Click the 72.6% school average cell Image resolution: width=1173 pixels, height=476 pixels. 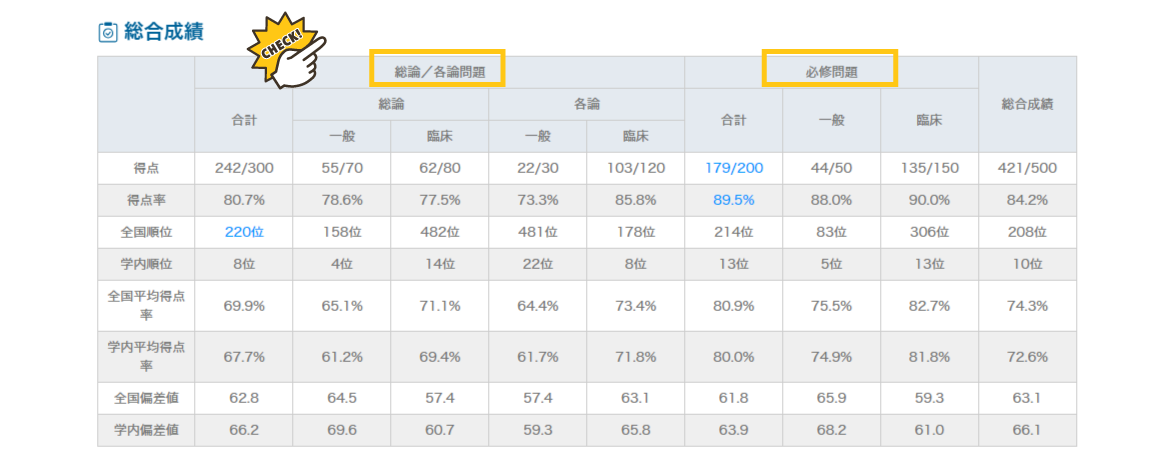tap(1027, 357)
